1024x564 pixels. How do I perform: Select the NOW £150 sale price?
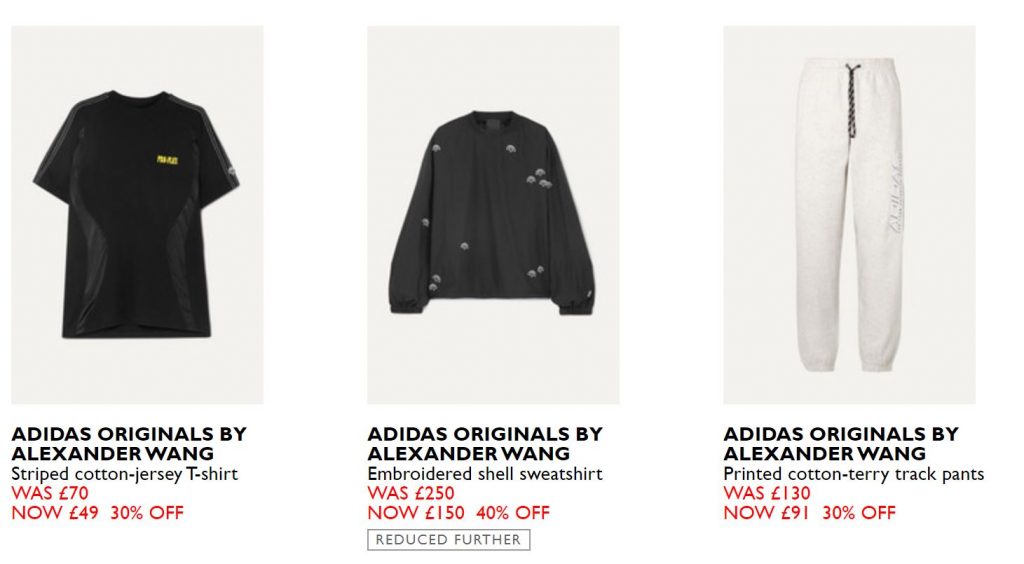click(x=415, y=513)
